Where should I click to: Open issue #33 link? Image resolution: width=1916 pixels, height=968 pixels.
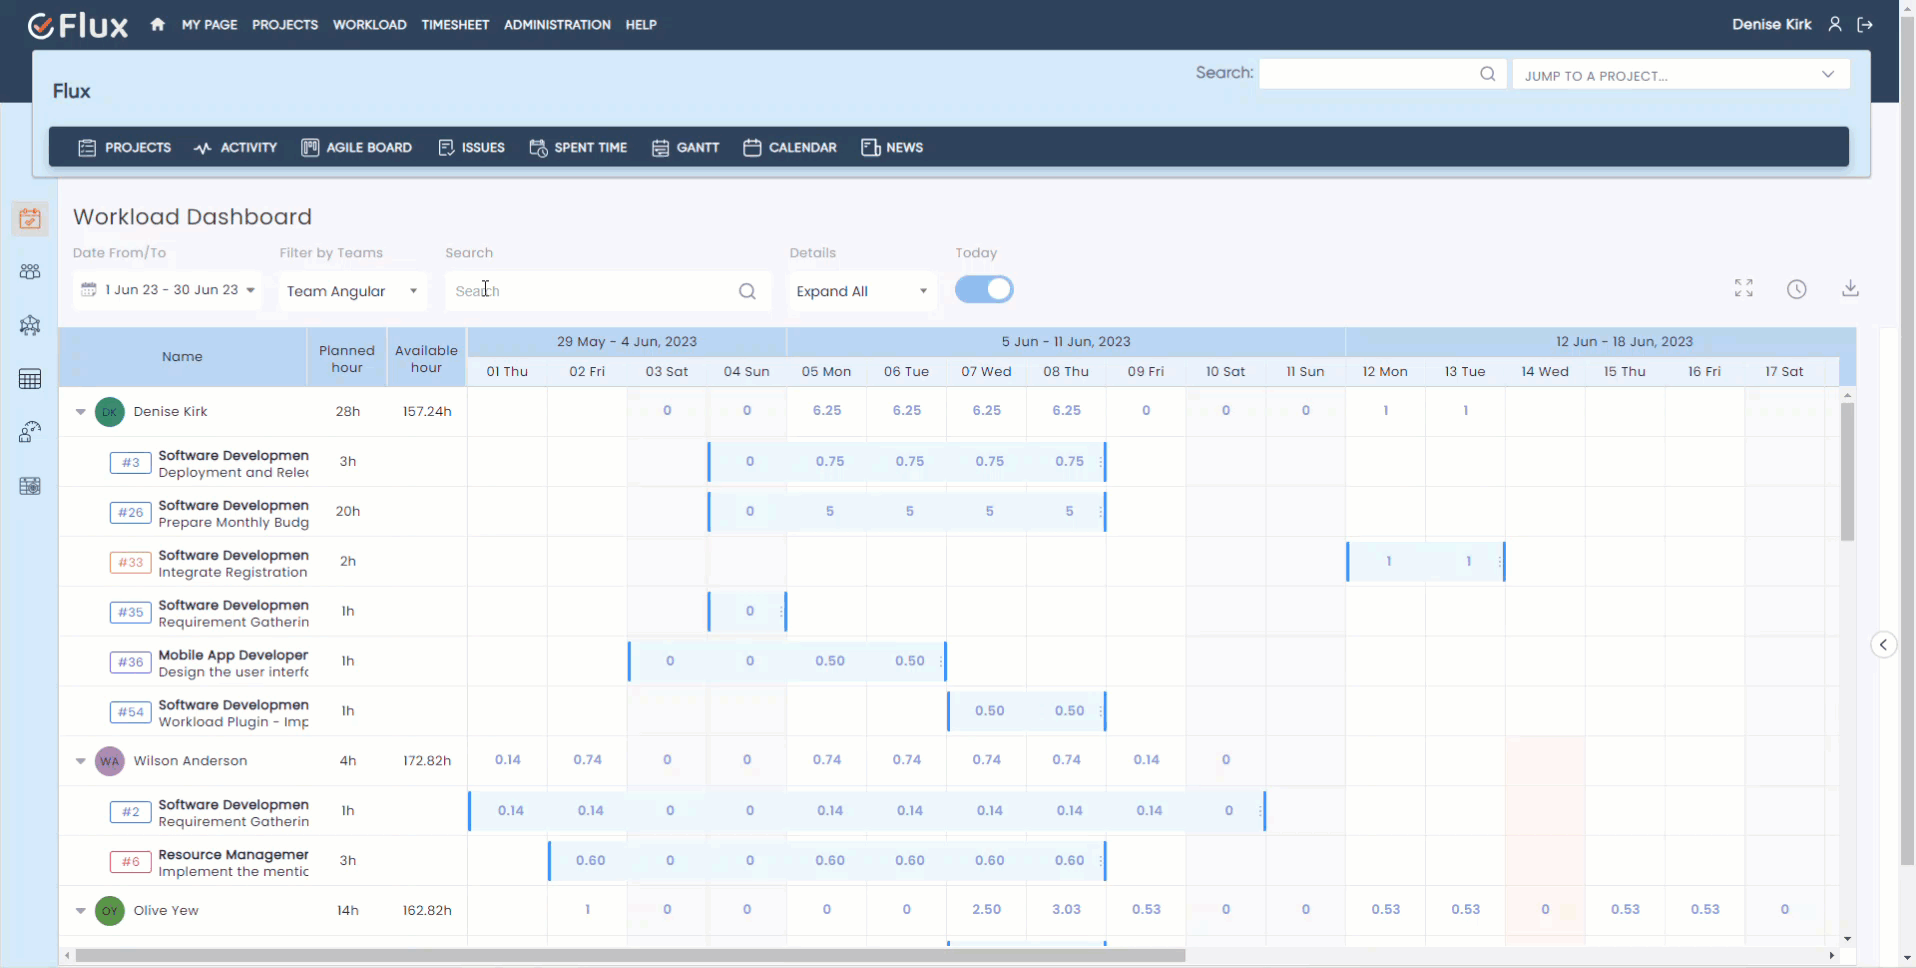(130, 562)
